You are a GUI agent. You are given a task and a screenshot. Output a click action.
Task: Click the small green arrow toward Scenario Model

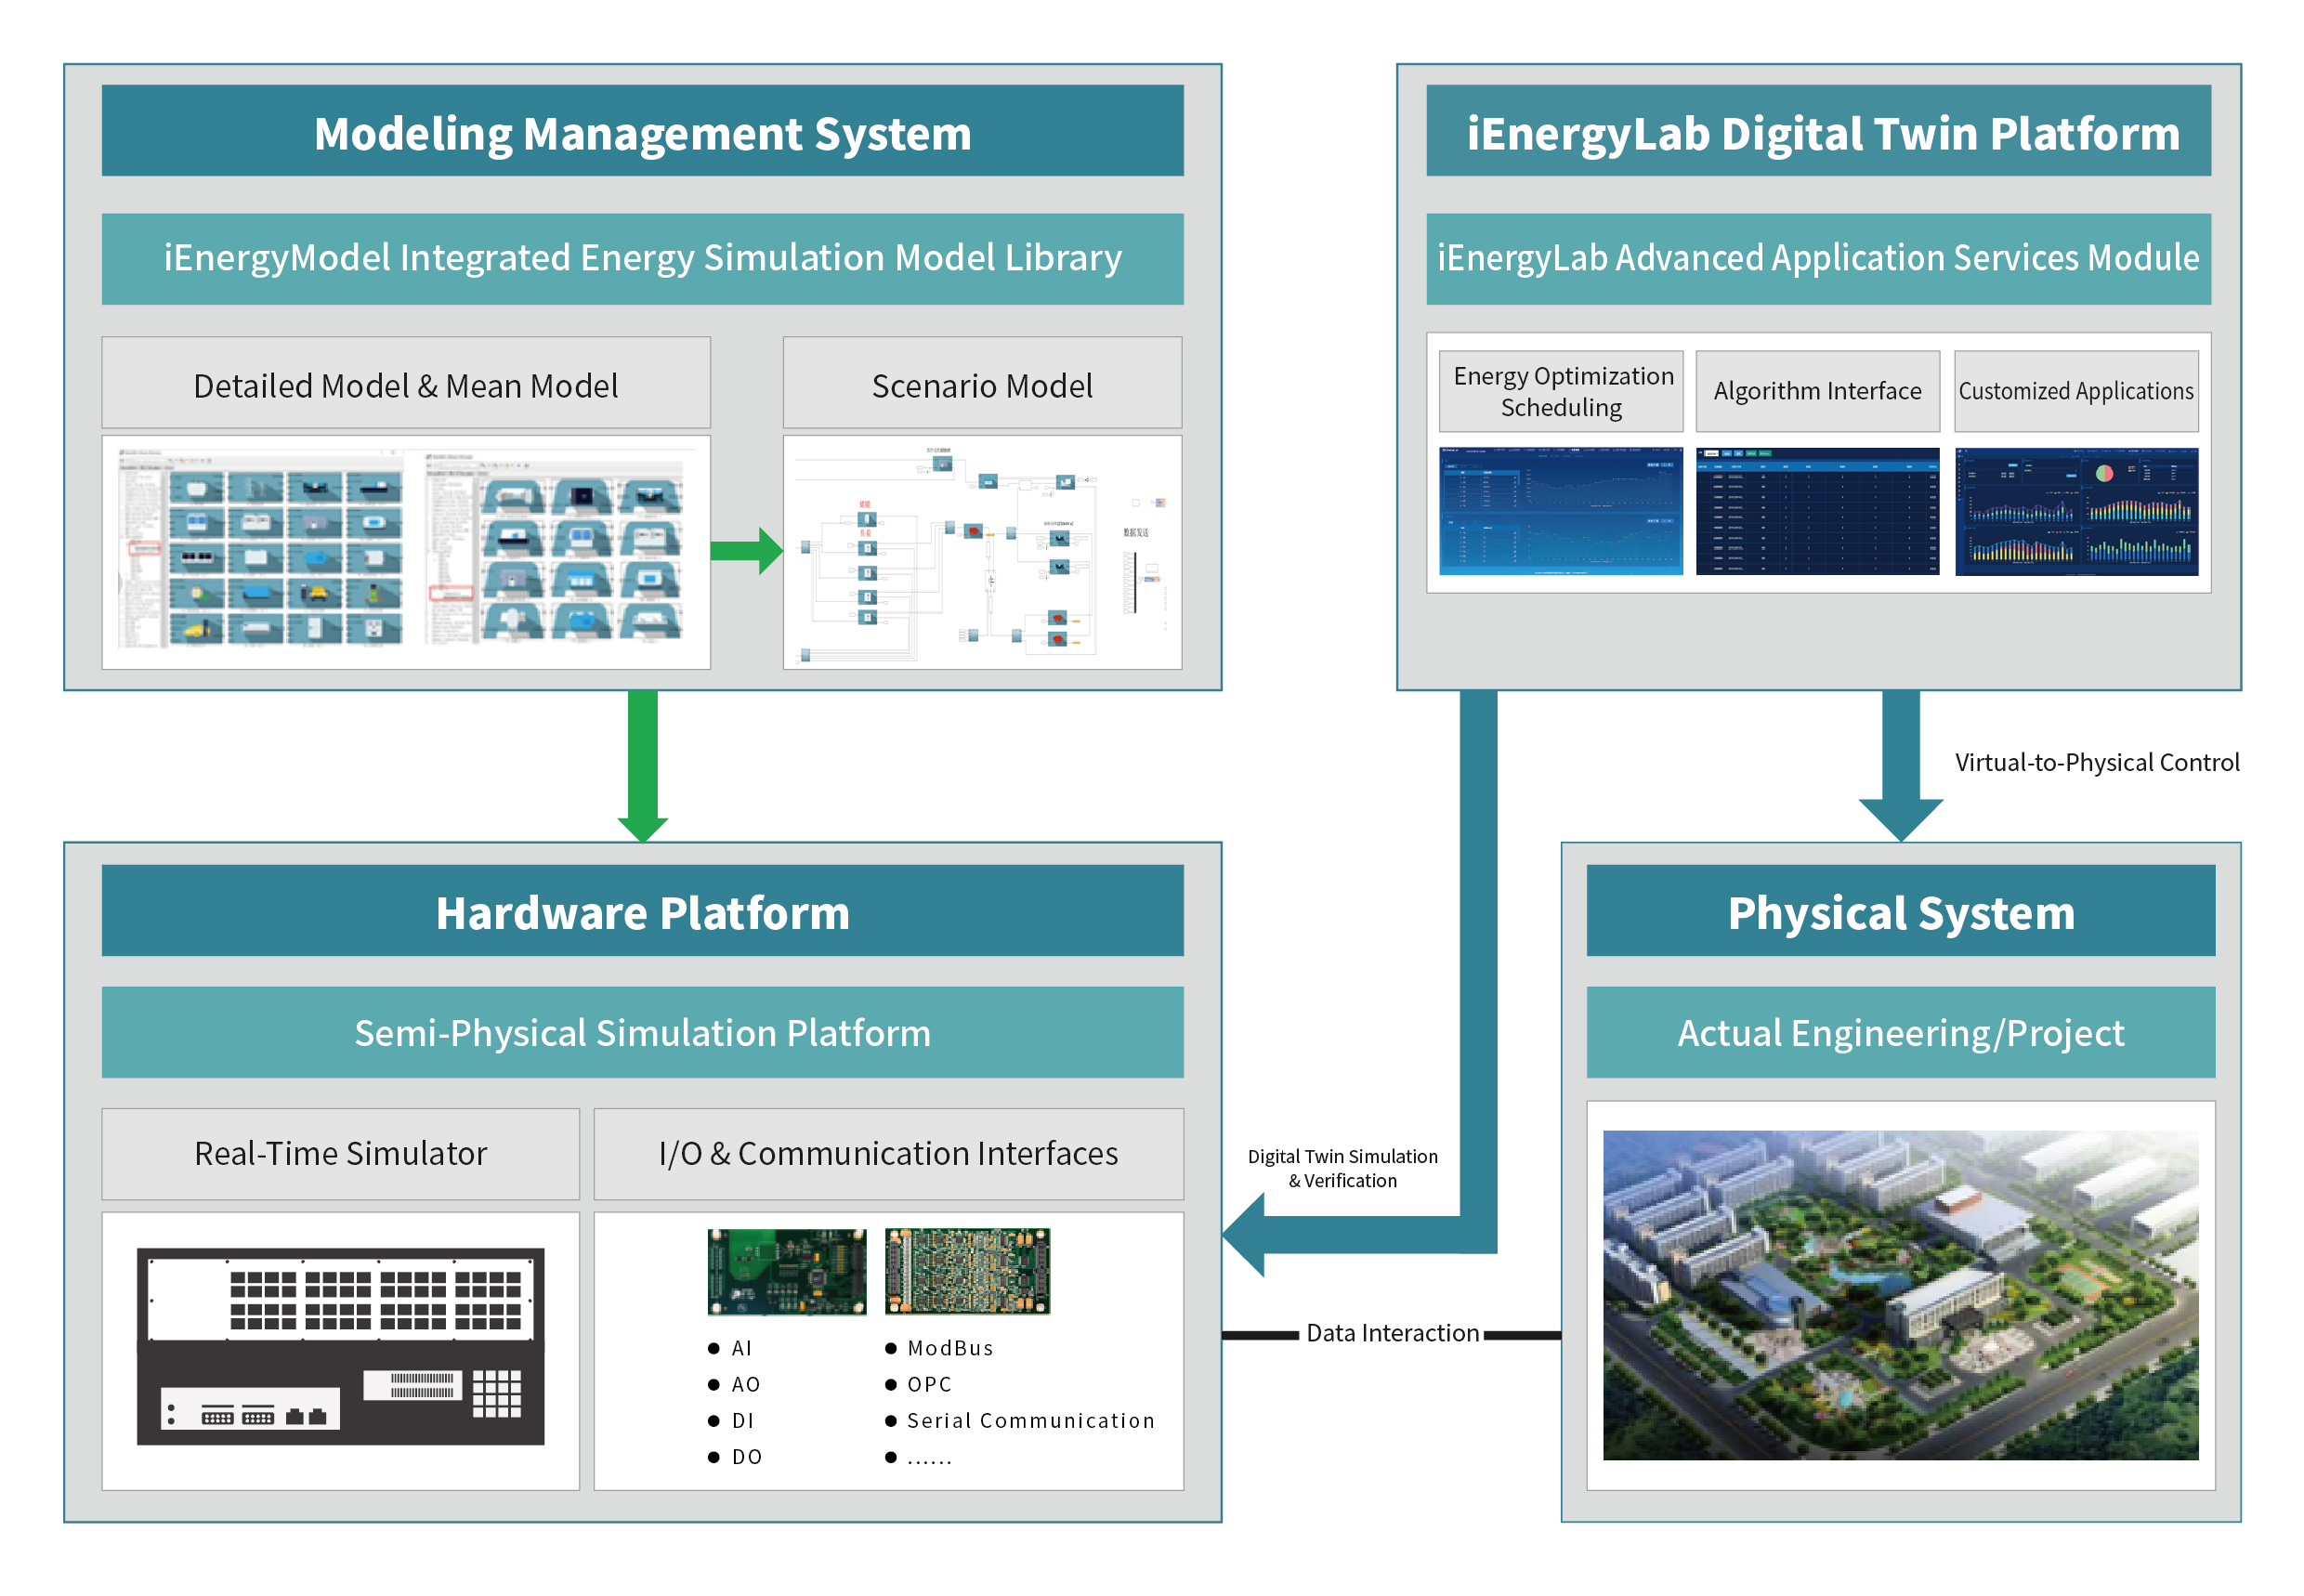coord(745,550)
